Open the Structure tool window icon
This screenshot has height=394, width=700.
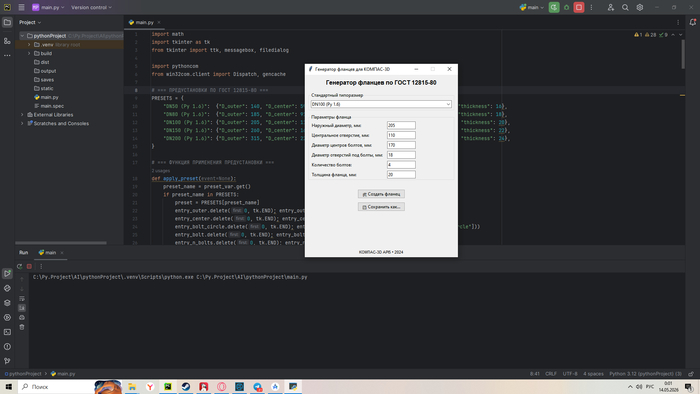tap(7, 41)
